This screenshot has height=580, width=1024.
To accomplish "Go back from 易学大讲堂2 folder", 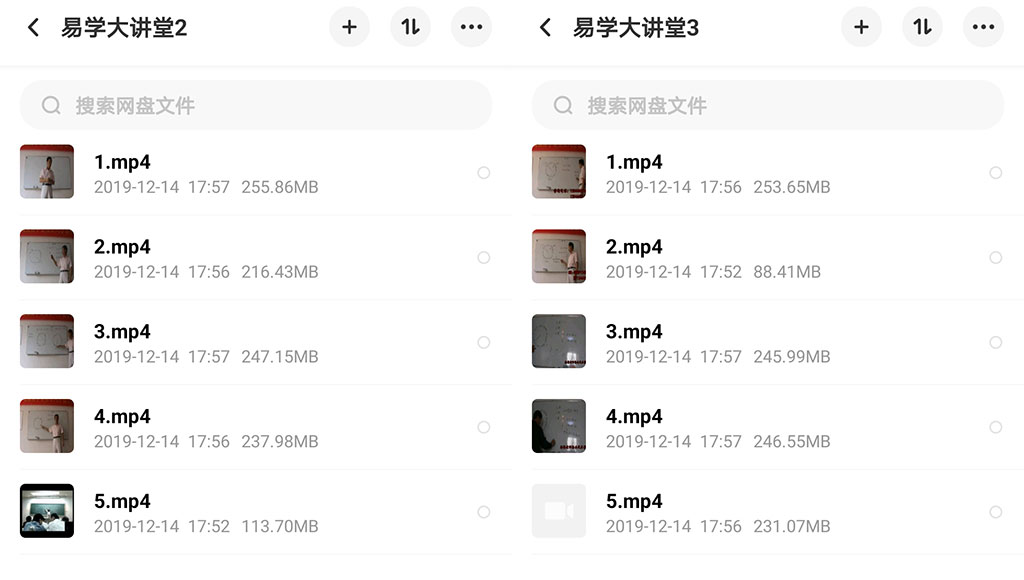I will pos(33,27).
